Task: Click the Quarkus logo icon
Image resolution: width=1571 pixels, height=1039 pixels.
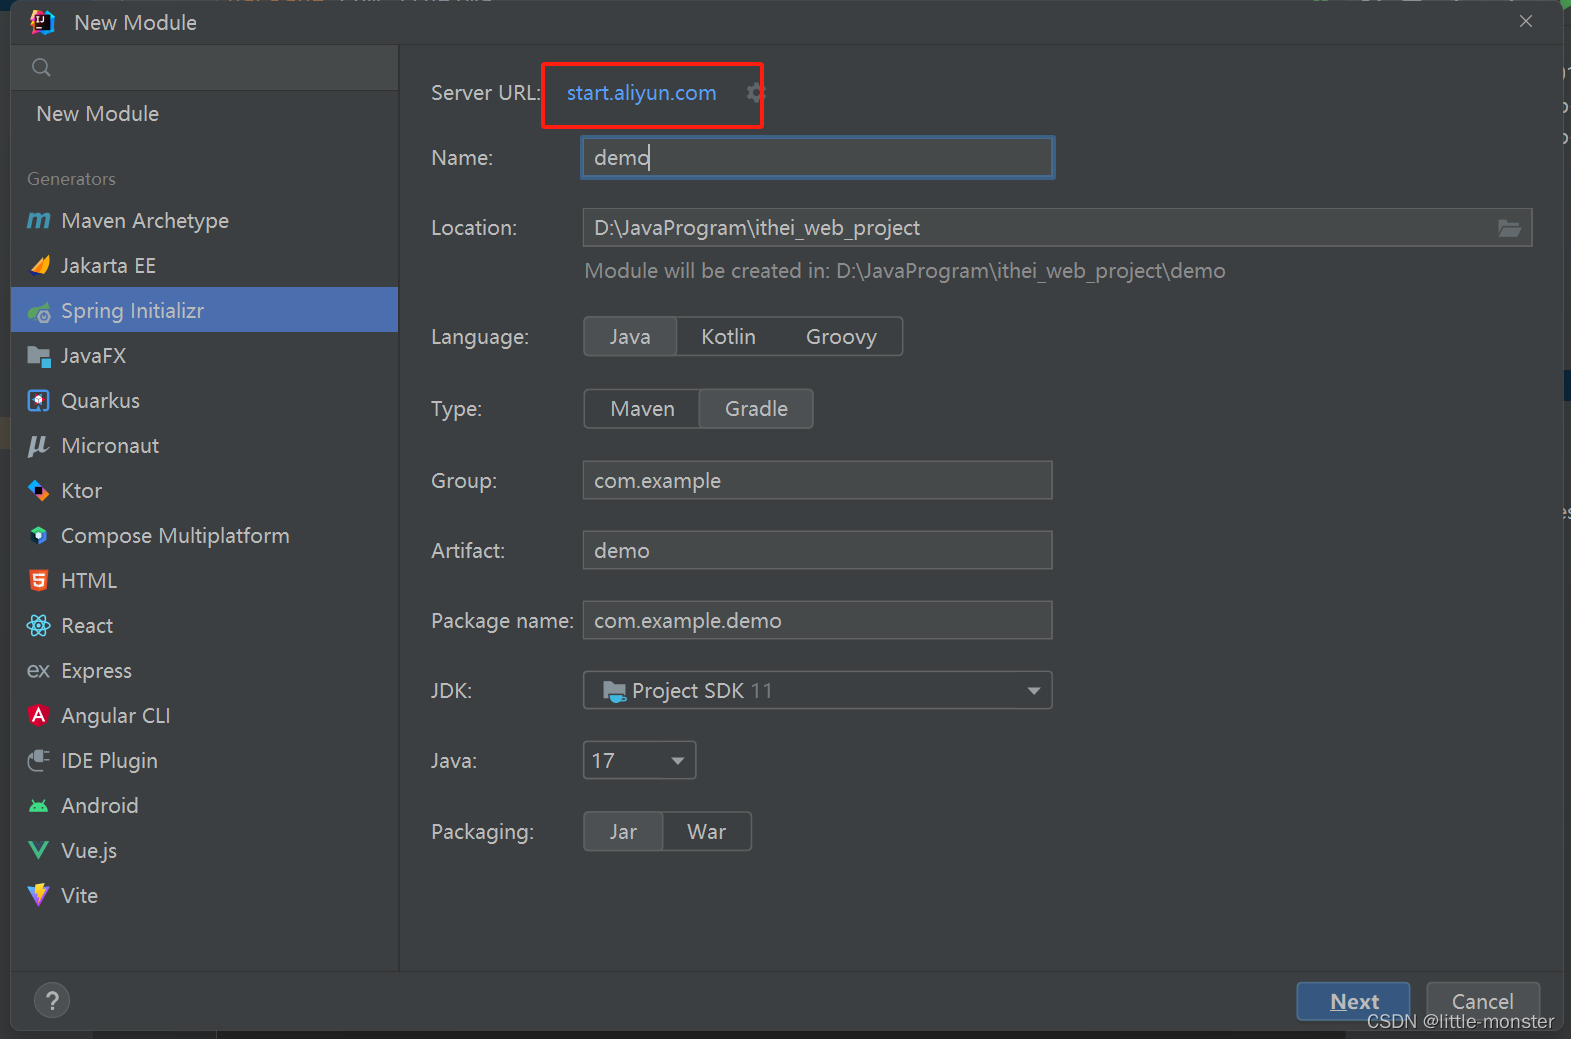Action: pos(39,401)
